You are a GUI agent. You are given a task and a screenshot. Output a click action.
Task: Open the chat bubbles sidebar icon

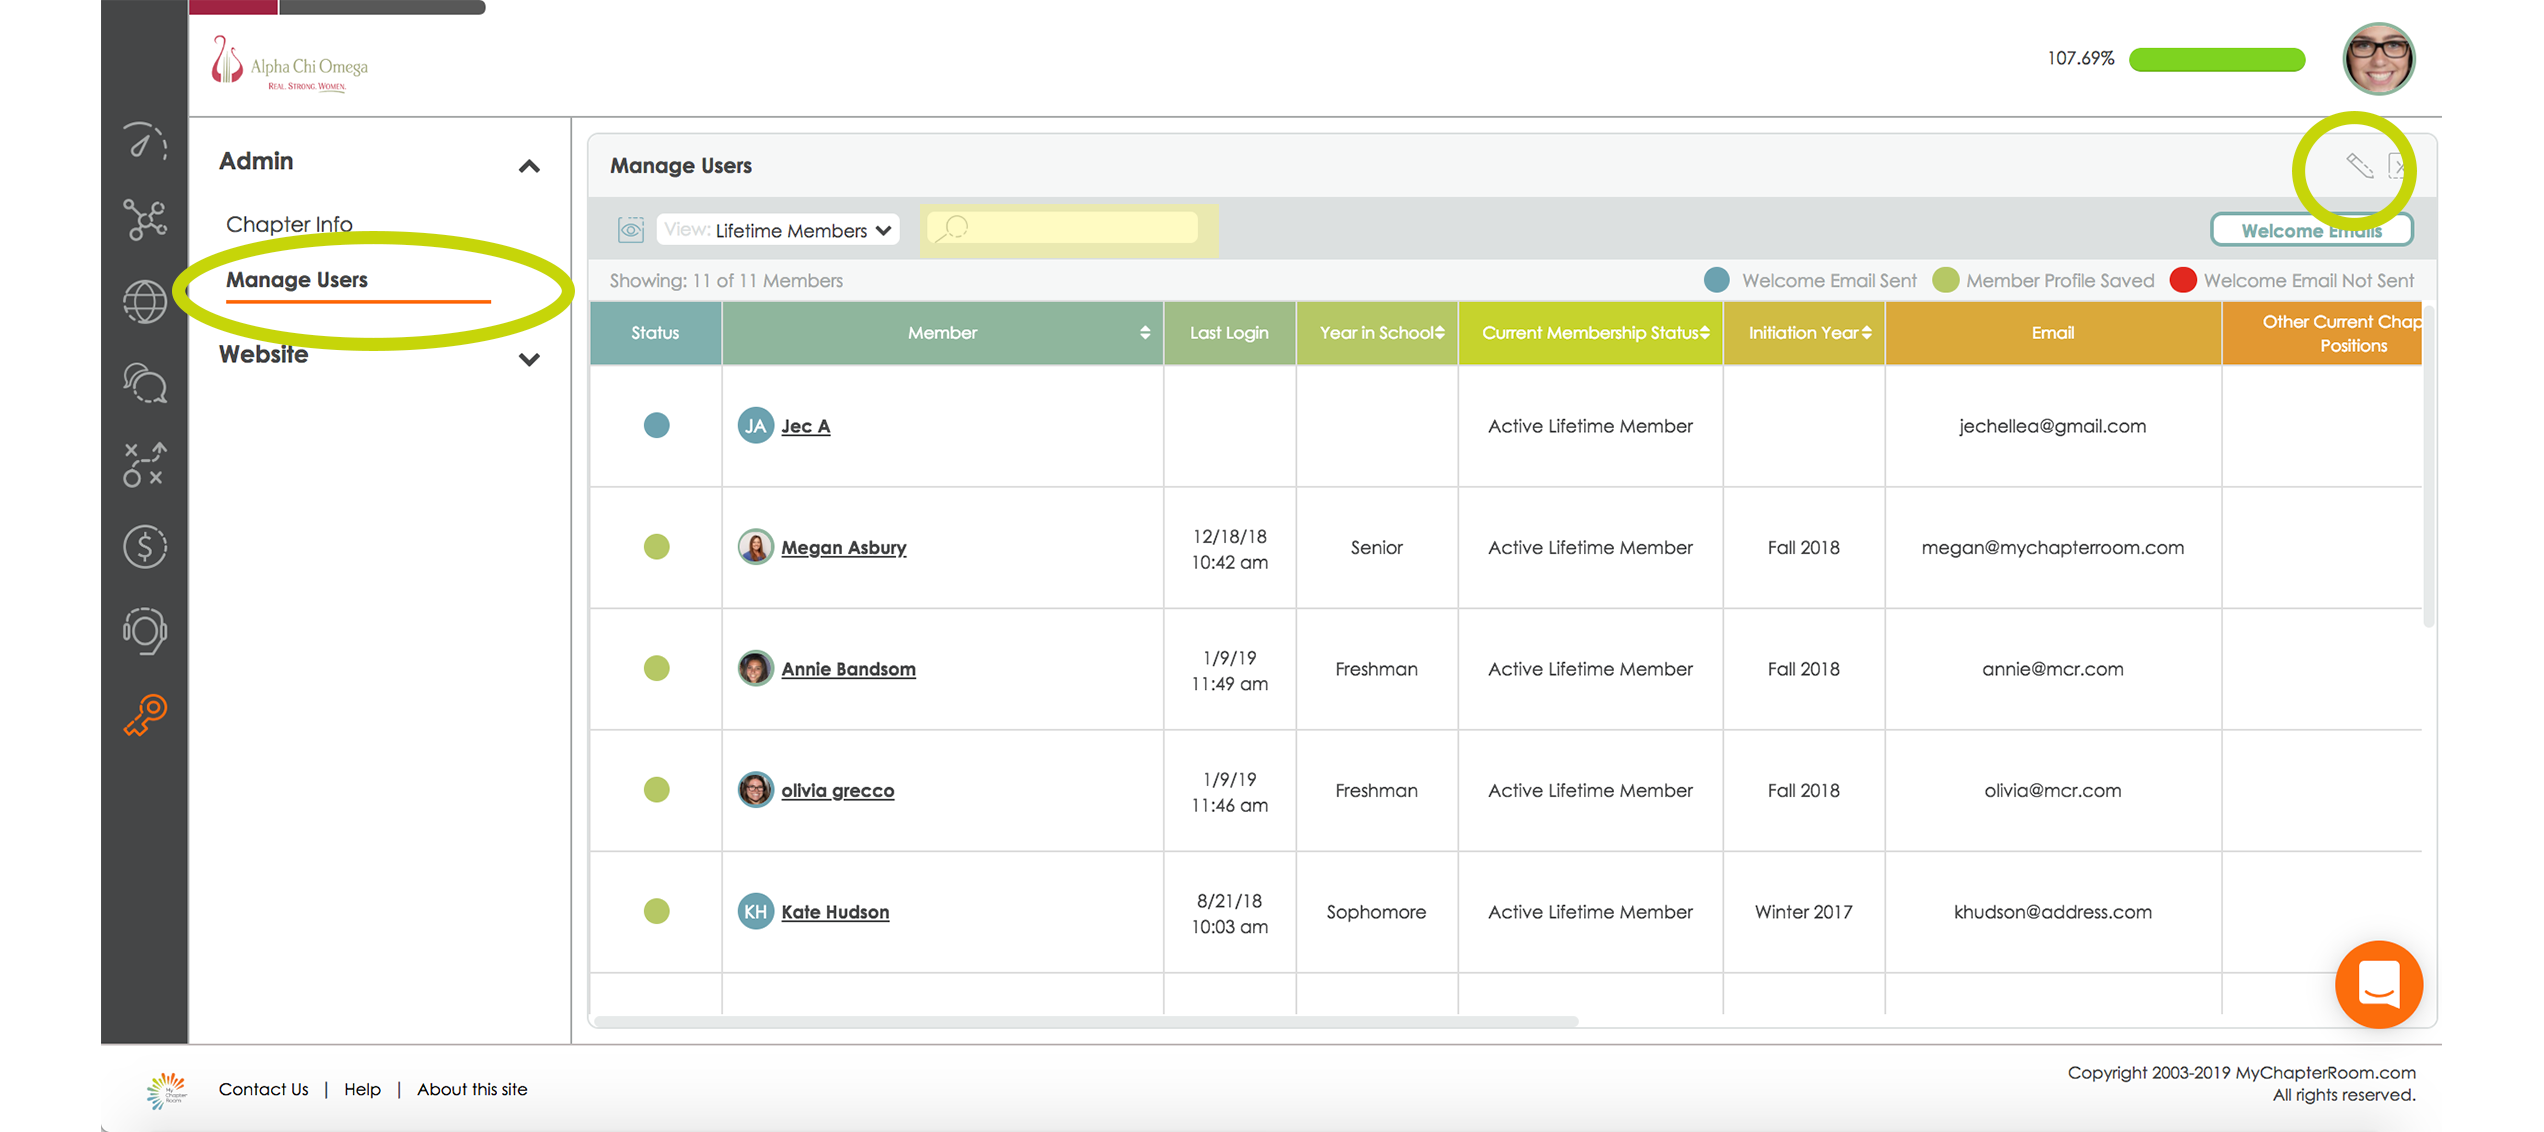(145, 383)
